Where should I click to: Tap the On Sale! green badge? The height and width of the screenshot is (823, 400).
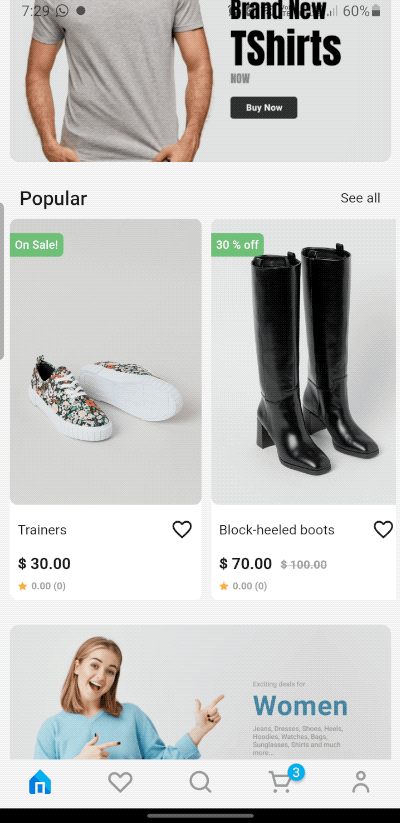[37, 245]
